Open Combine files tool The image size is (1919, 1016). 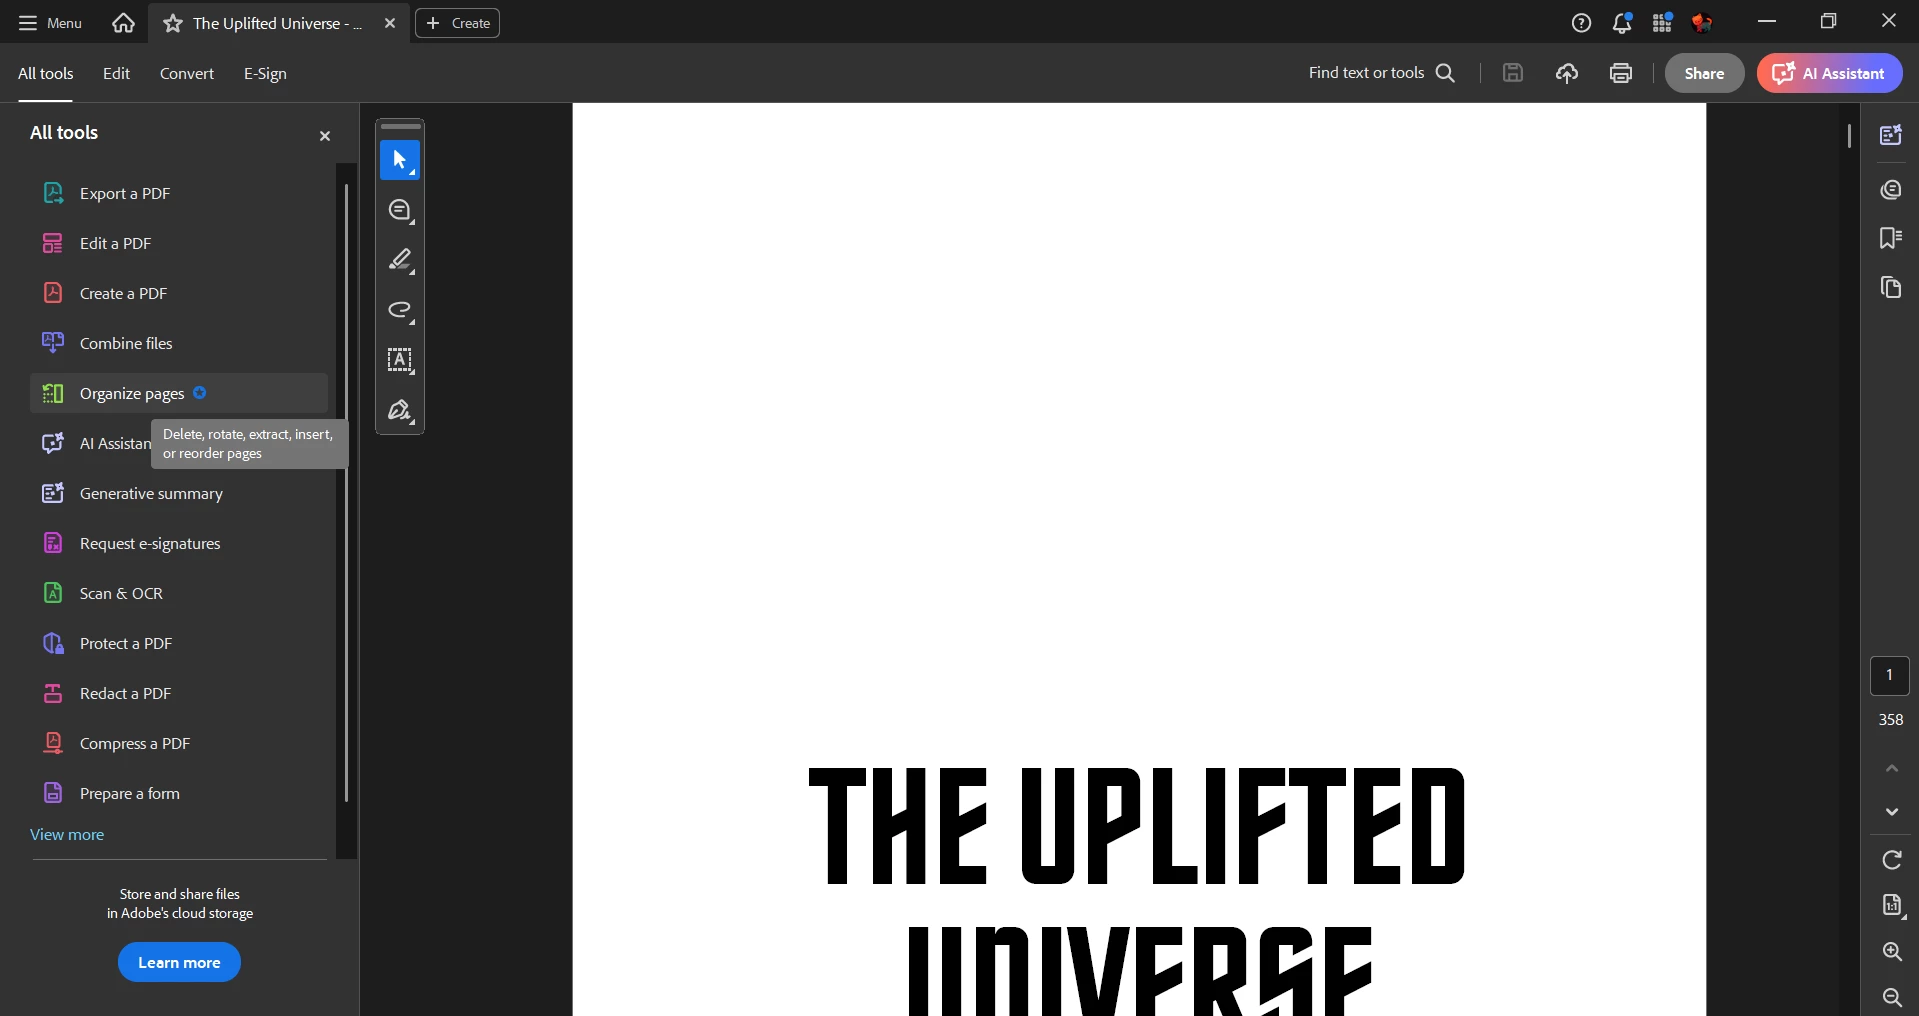click(179, 343)
